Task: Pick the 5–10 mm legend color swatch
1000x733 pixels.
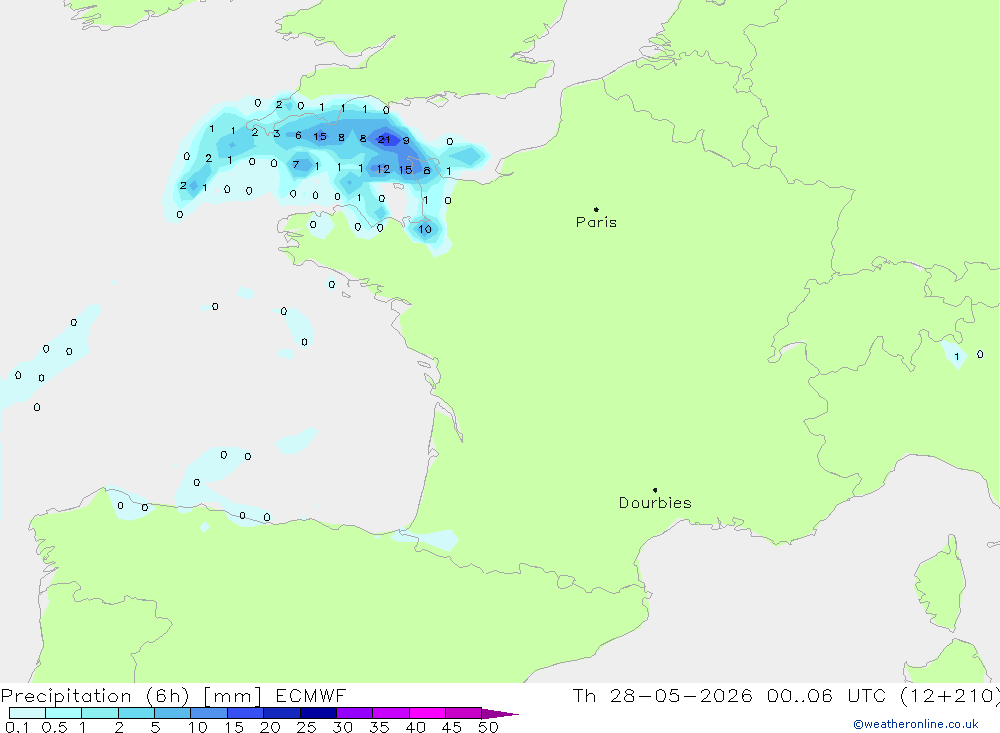Action: pos(173,713)
